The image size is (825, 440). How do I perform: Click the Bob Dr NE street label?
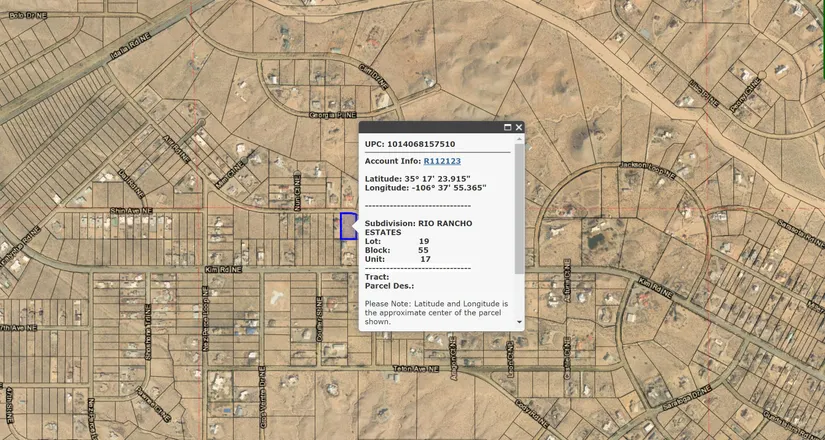(28, 16)
